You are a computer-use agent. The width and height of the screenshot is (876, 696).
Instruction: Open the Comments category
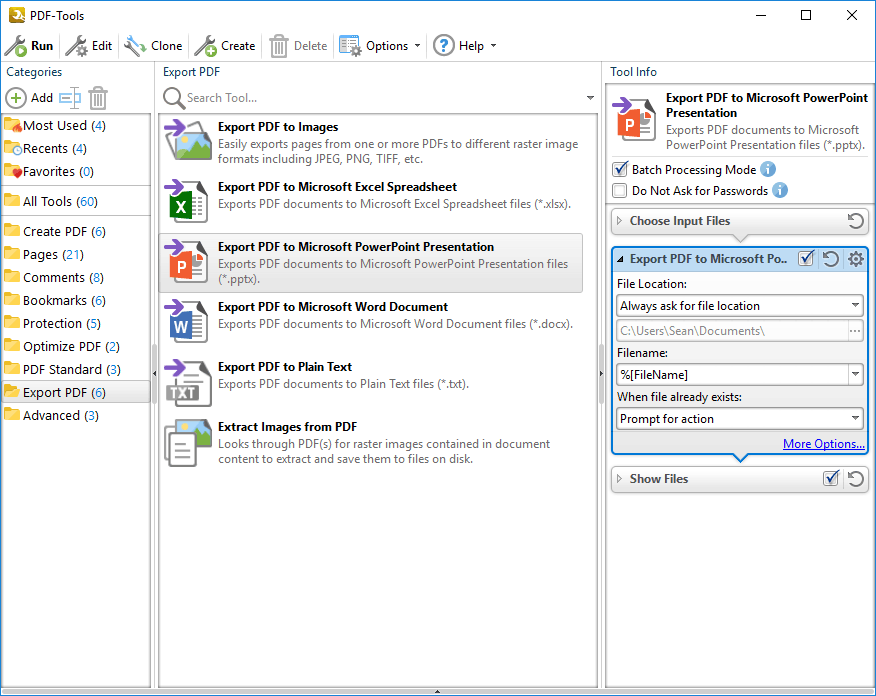76,277
